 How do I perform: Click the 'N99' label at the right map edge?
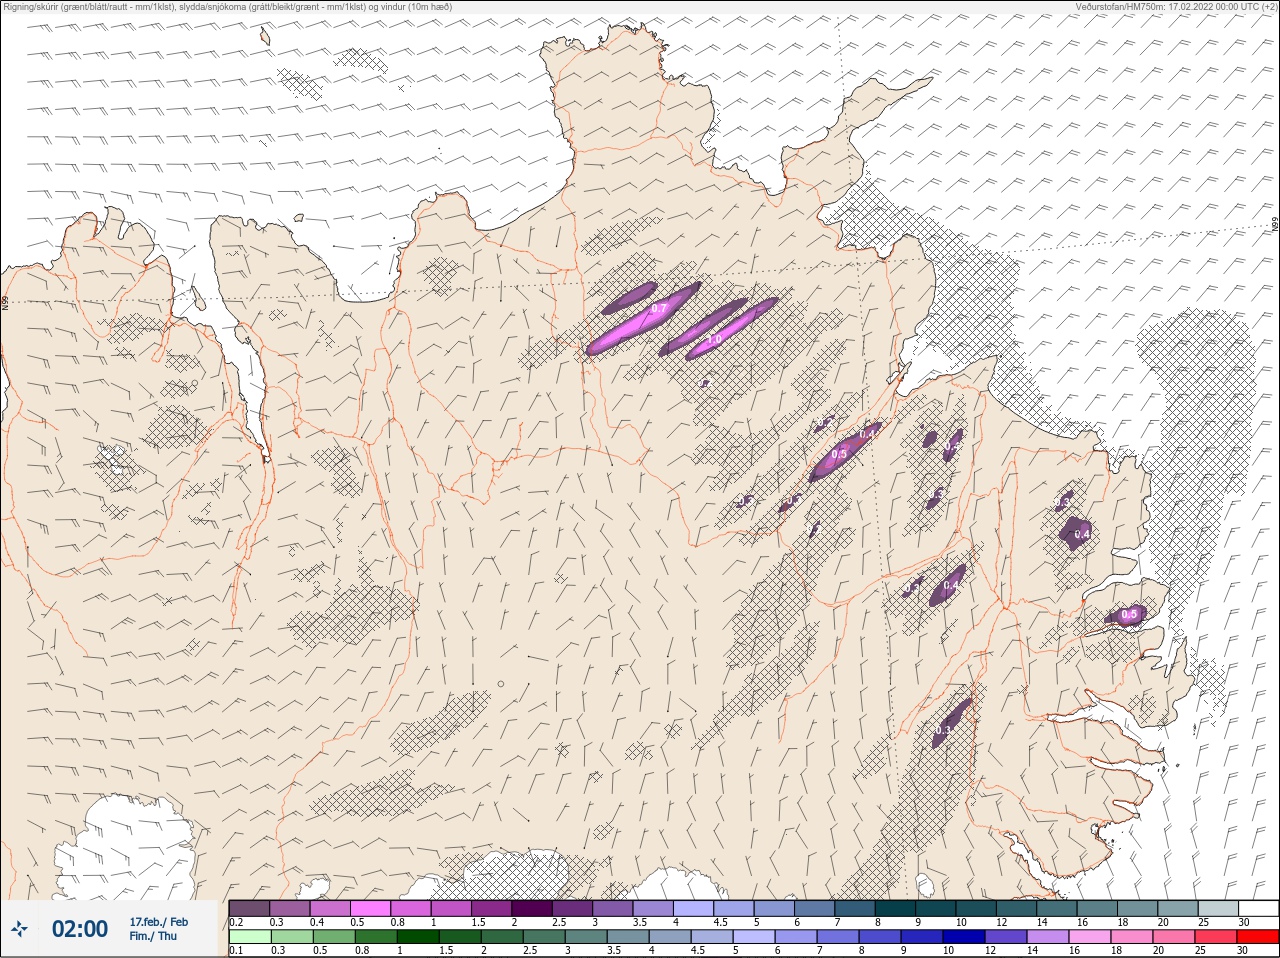tap(1275, 226)
